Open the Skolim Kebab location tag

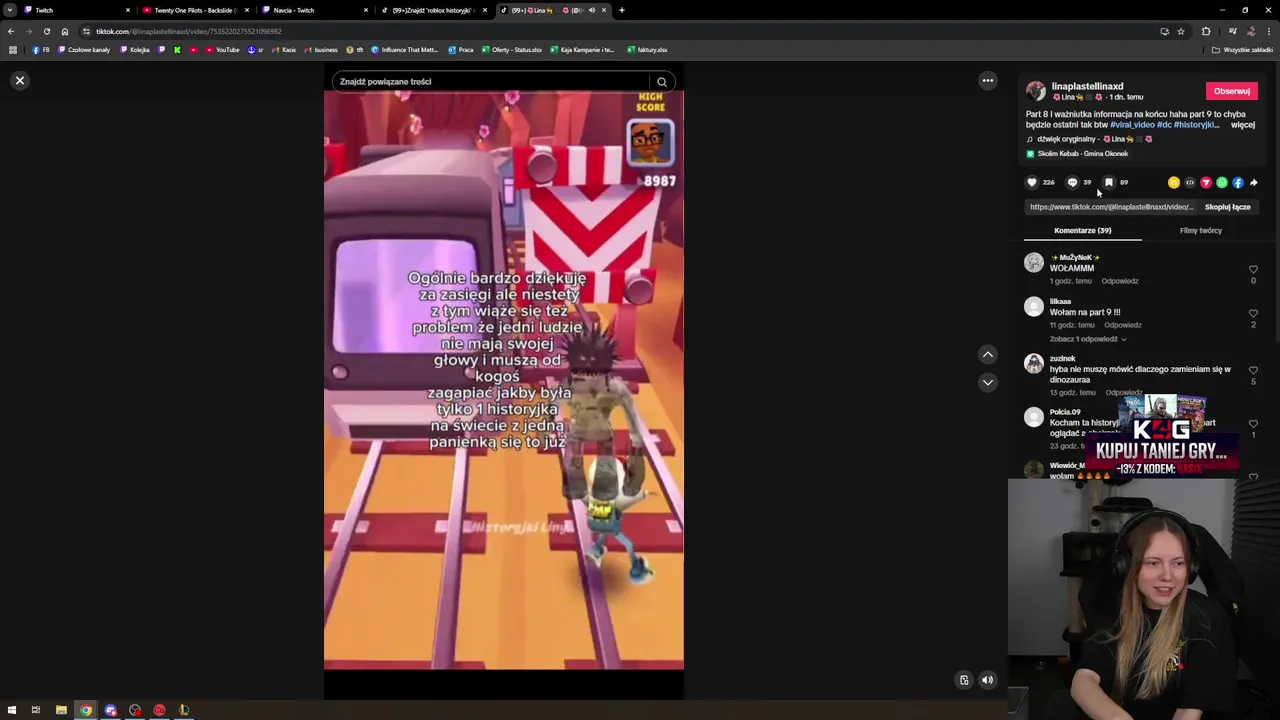1077,154
